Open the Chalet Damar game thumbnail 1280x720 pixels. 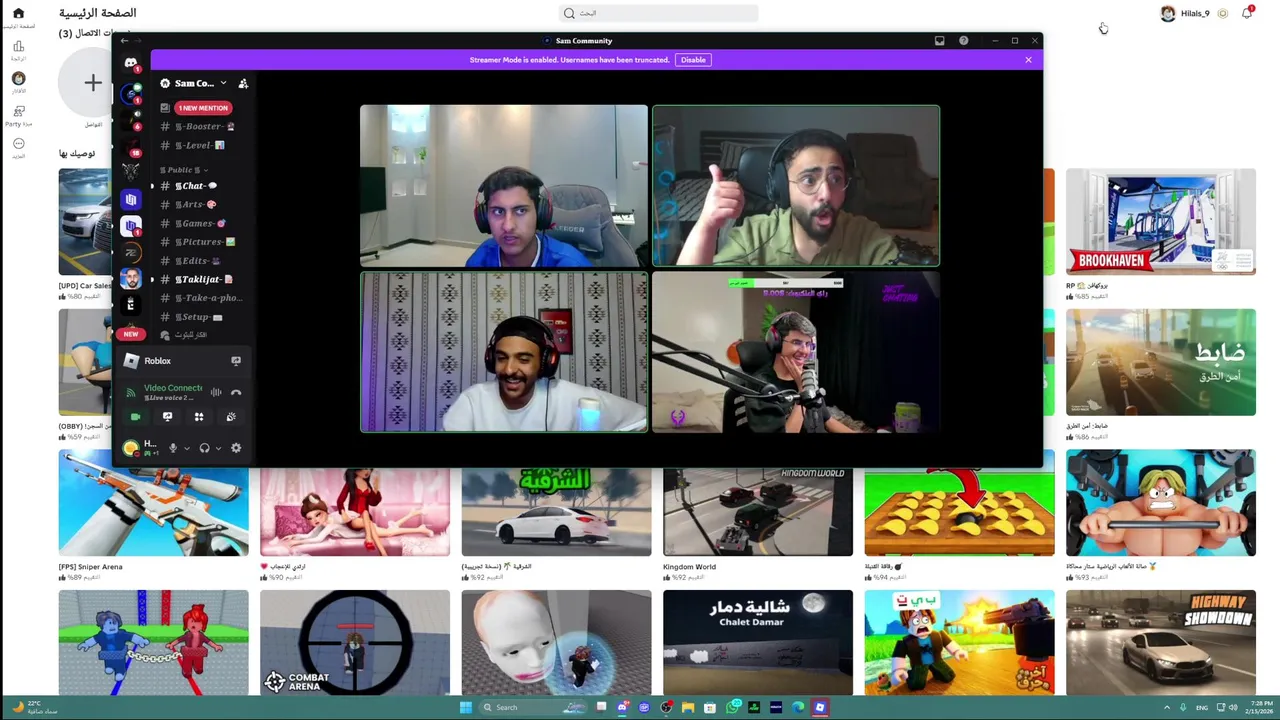tap(758, 643)
